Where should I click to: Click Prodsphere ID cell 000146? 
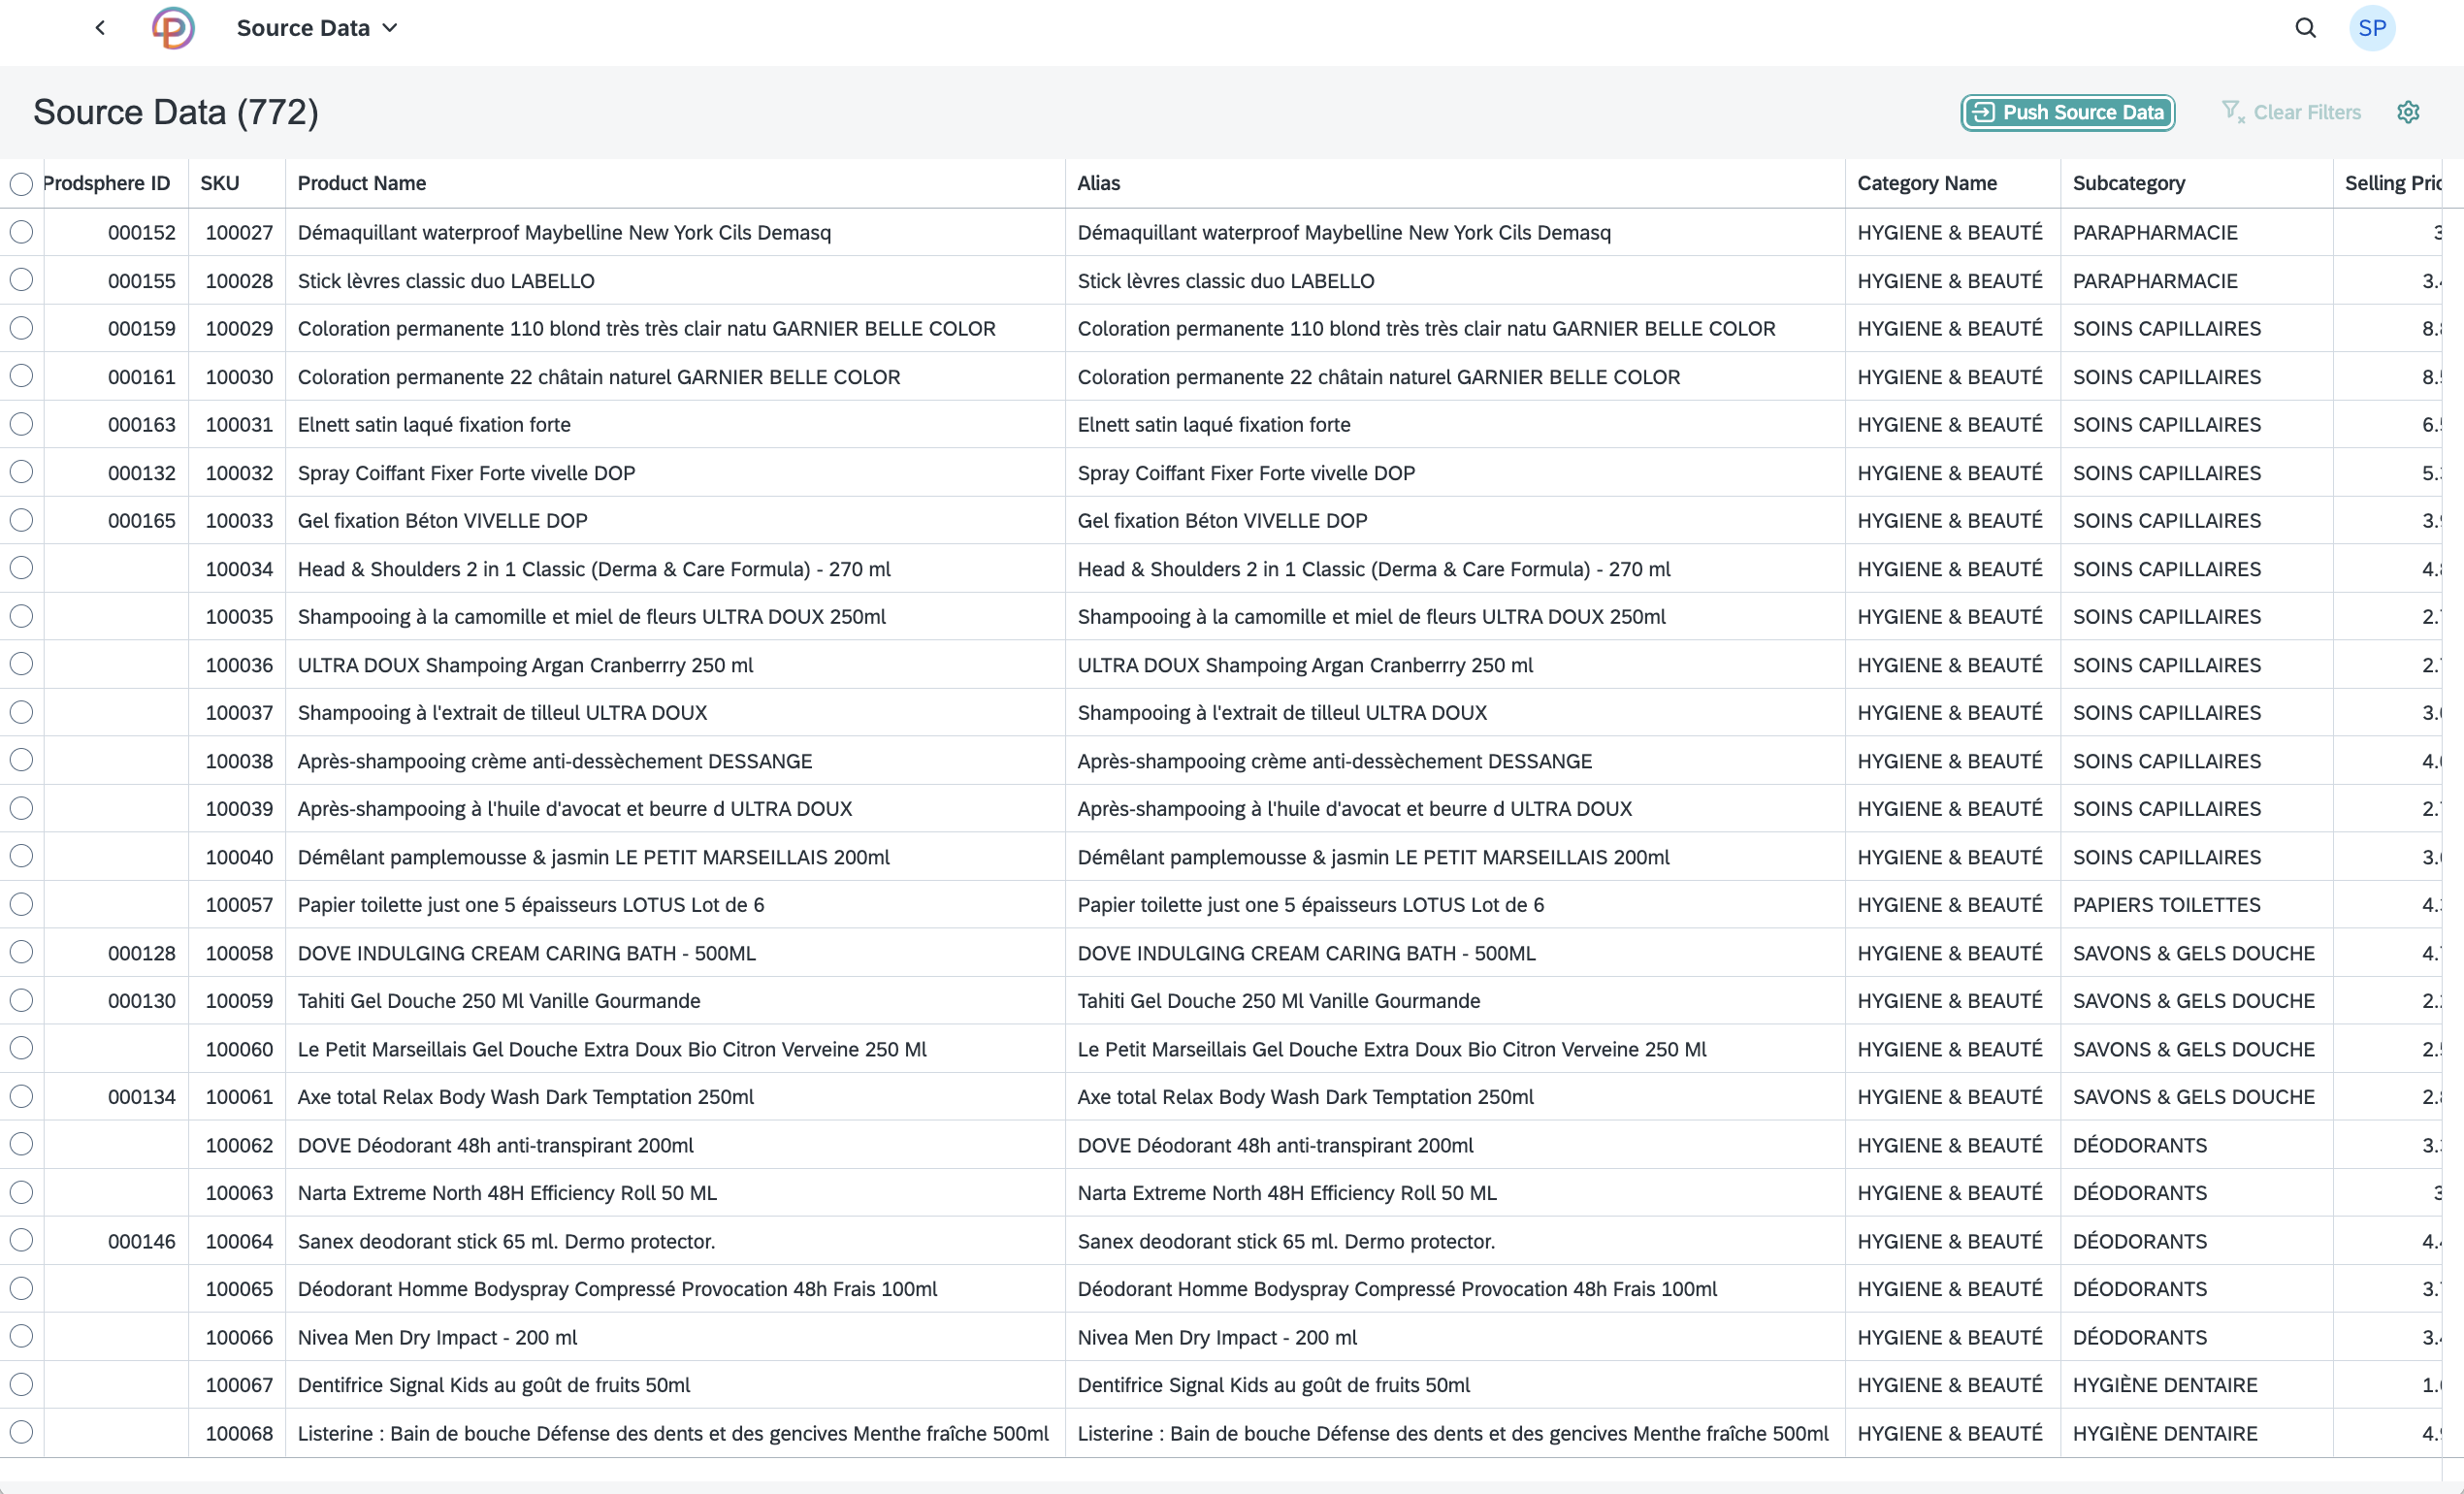(x=141, y=1241)
